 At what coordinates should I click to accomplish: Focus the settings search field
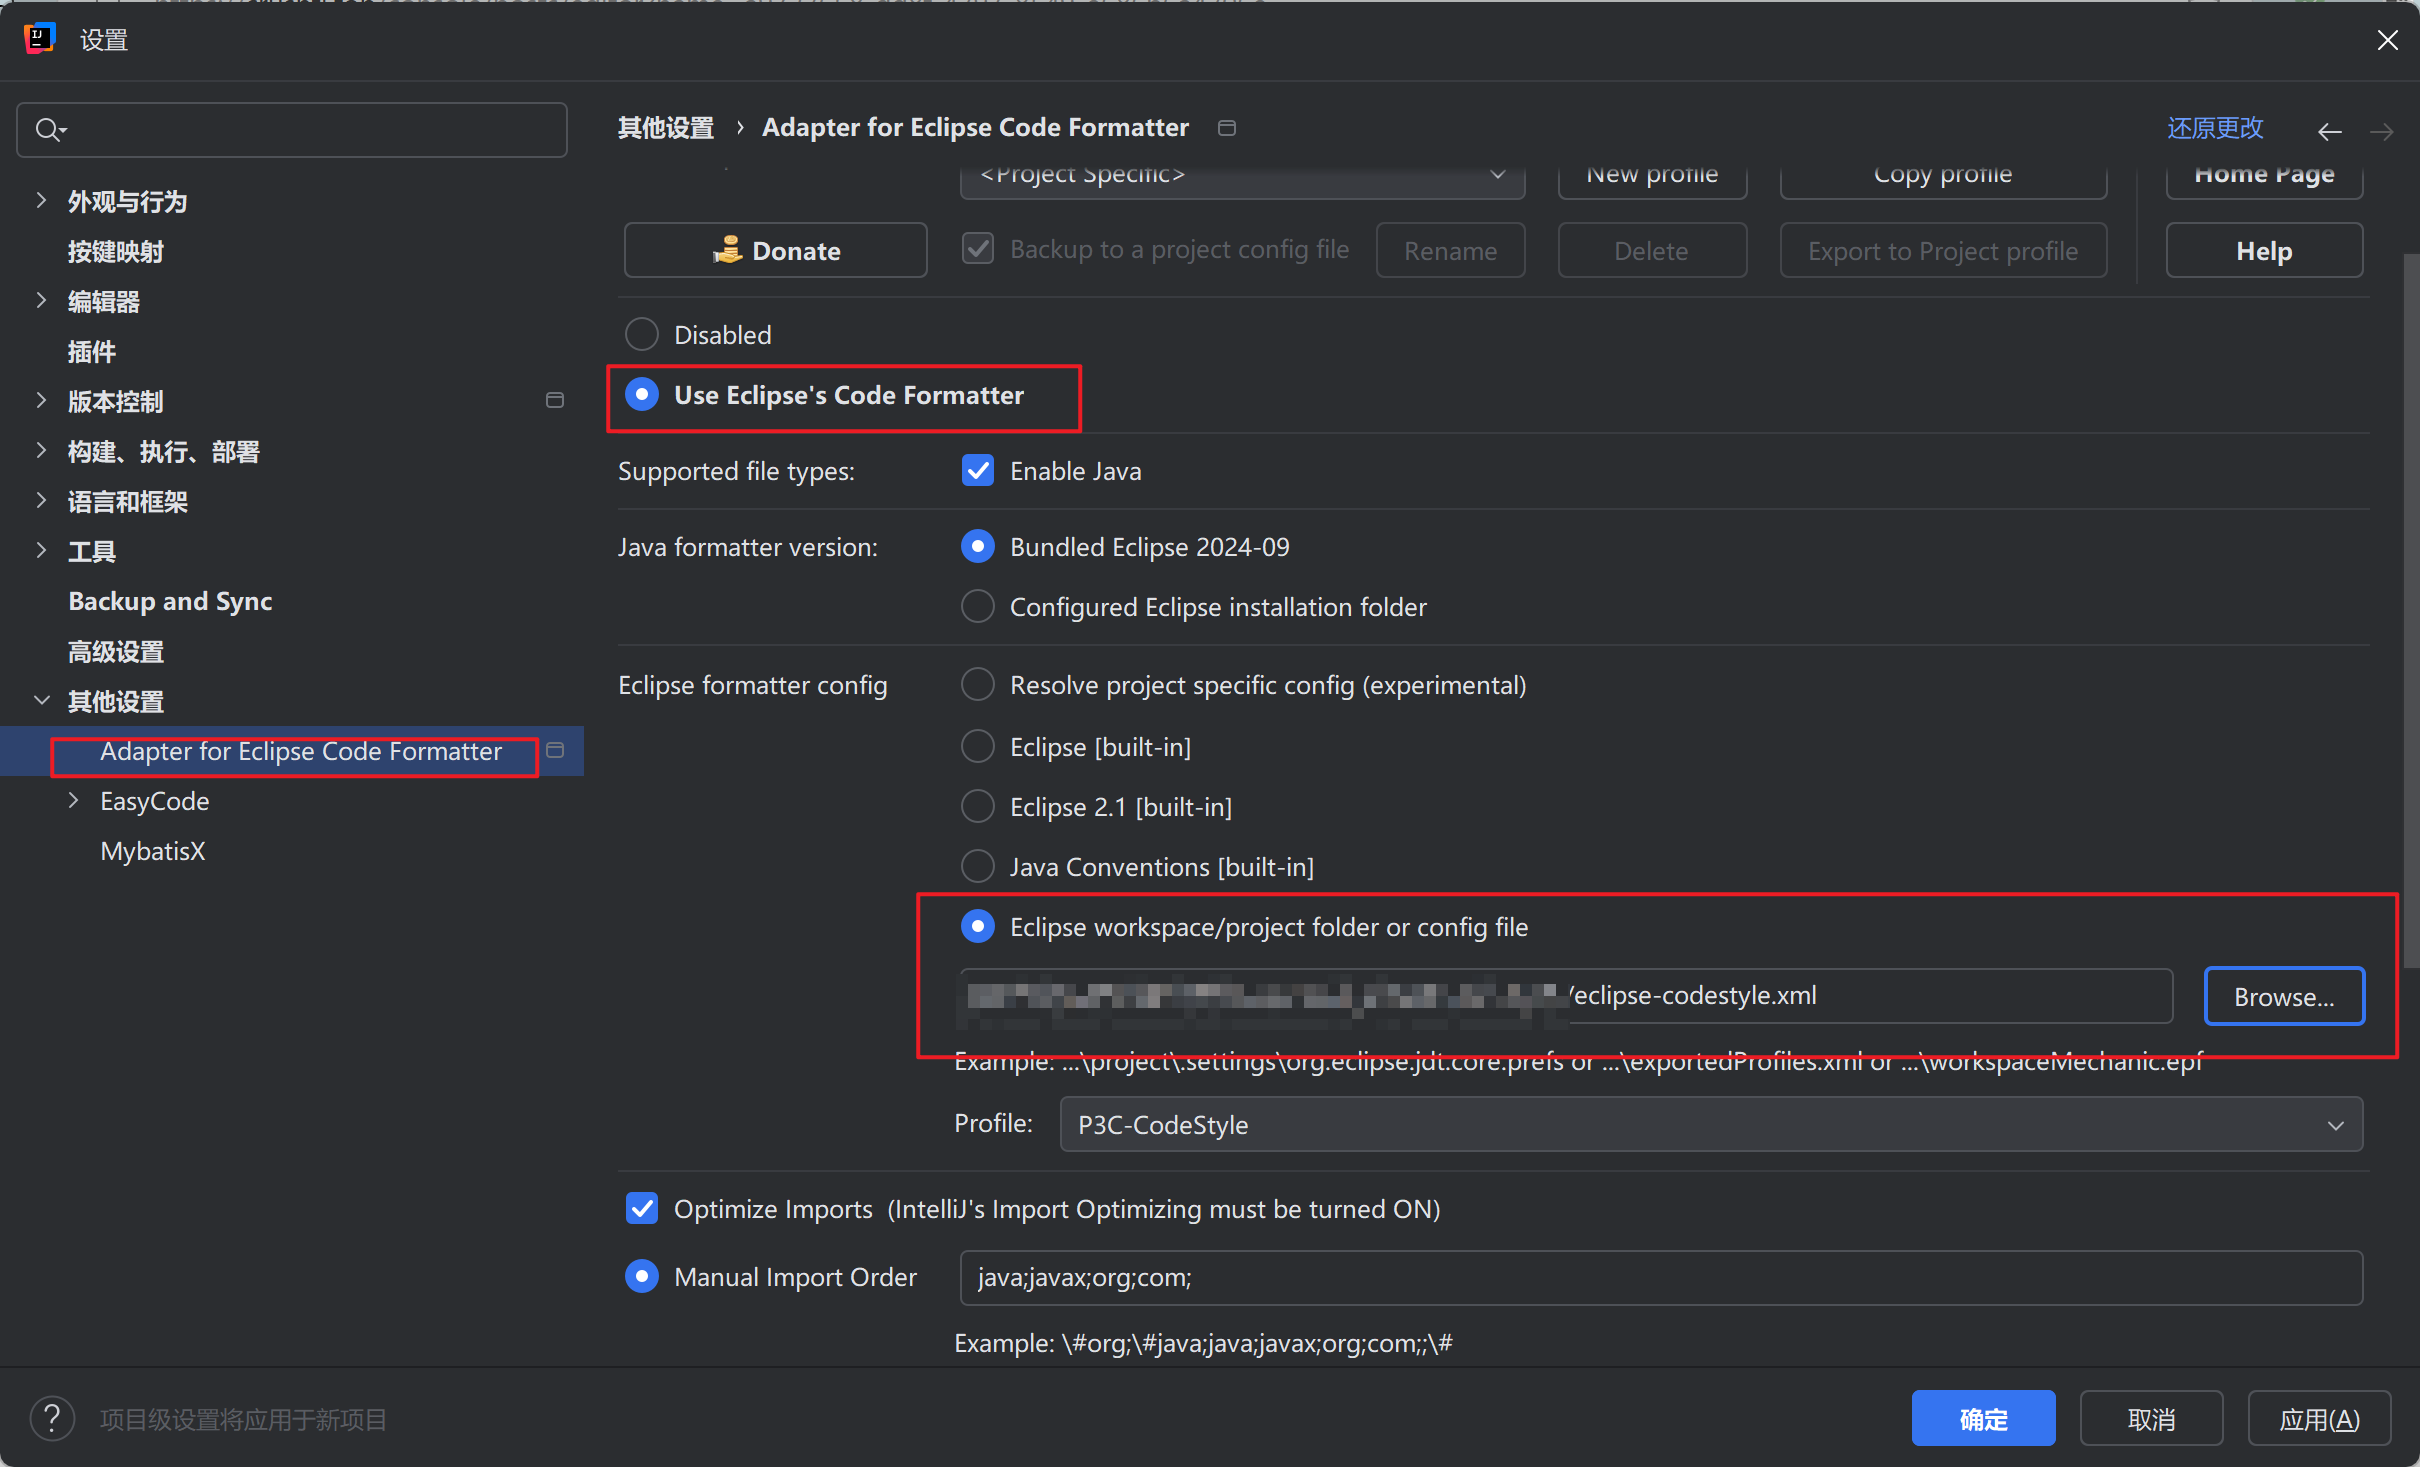click(x=292, y=130)
